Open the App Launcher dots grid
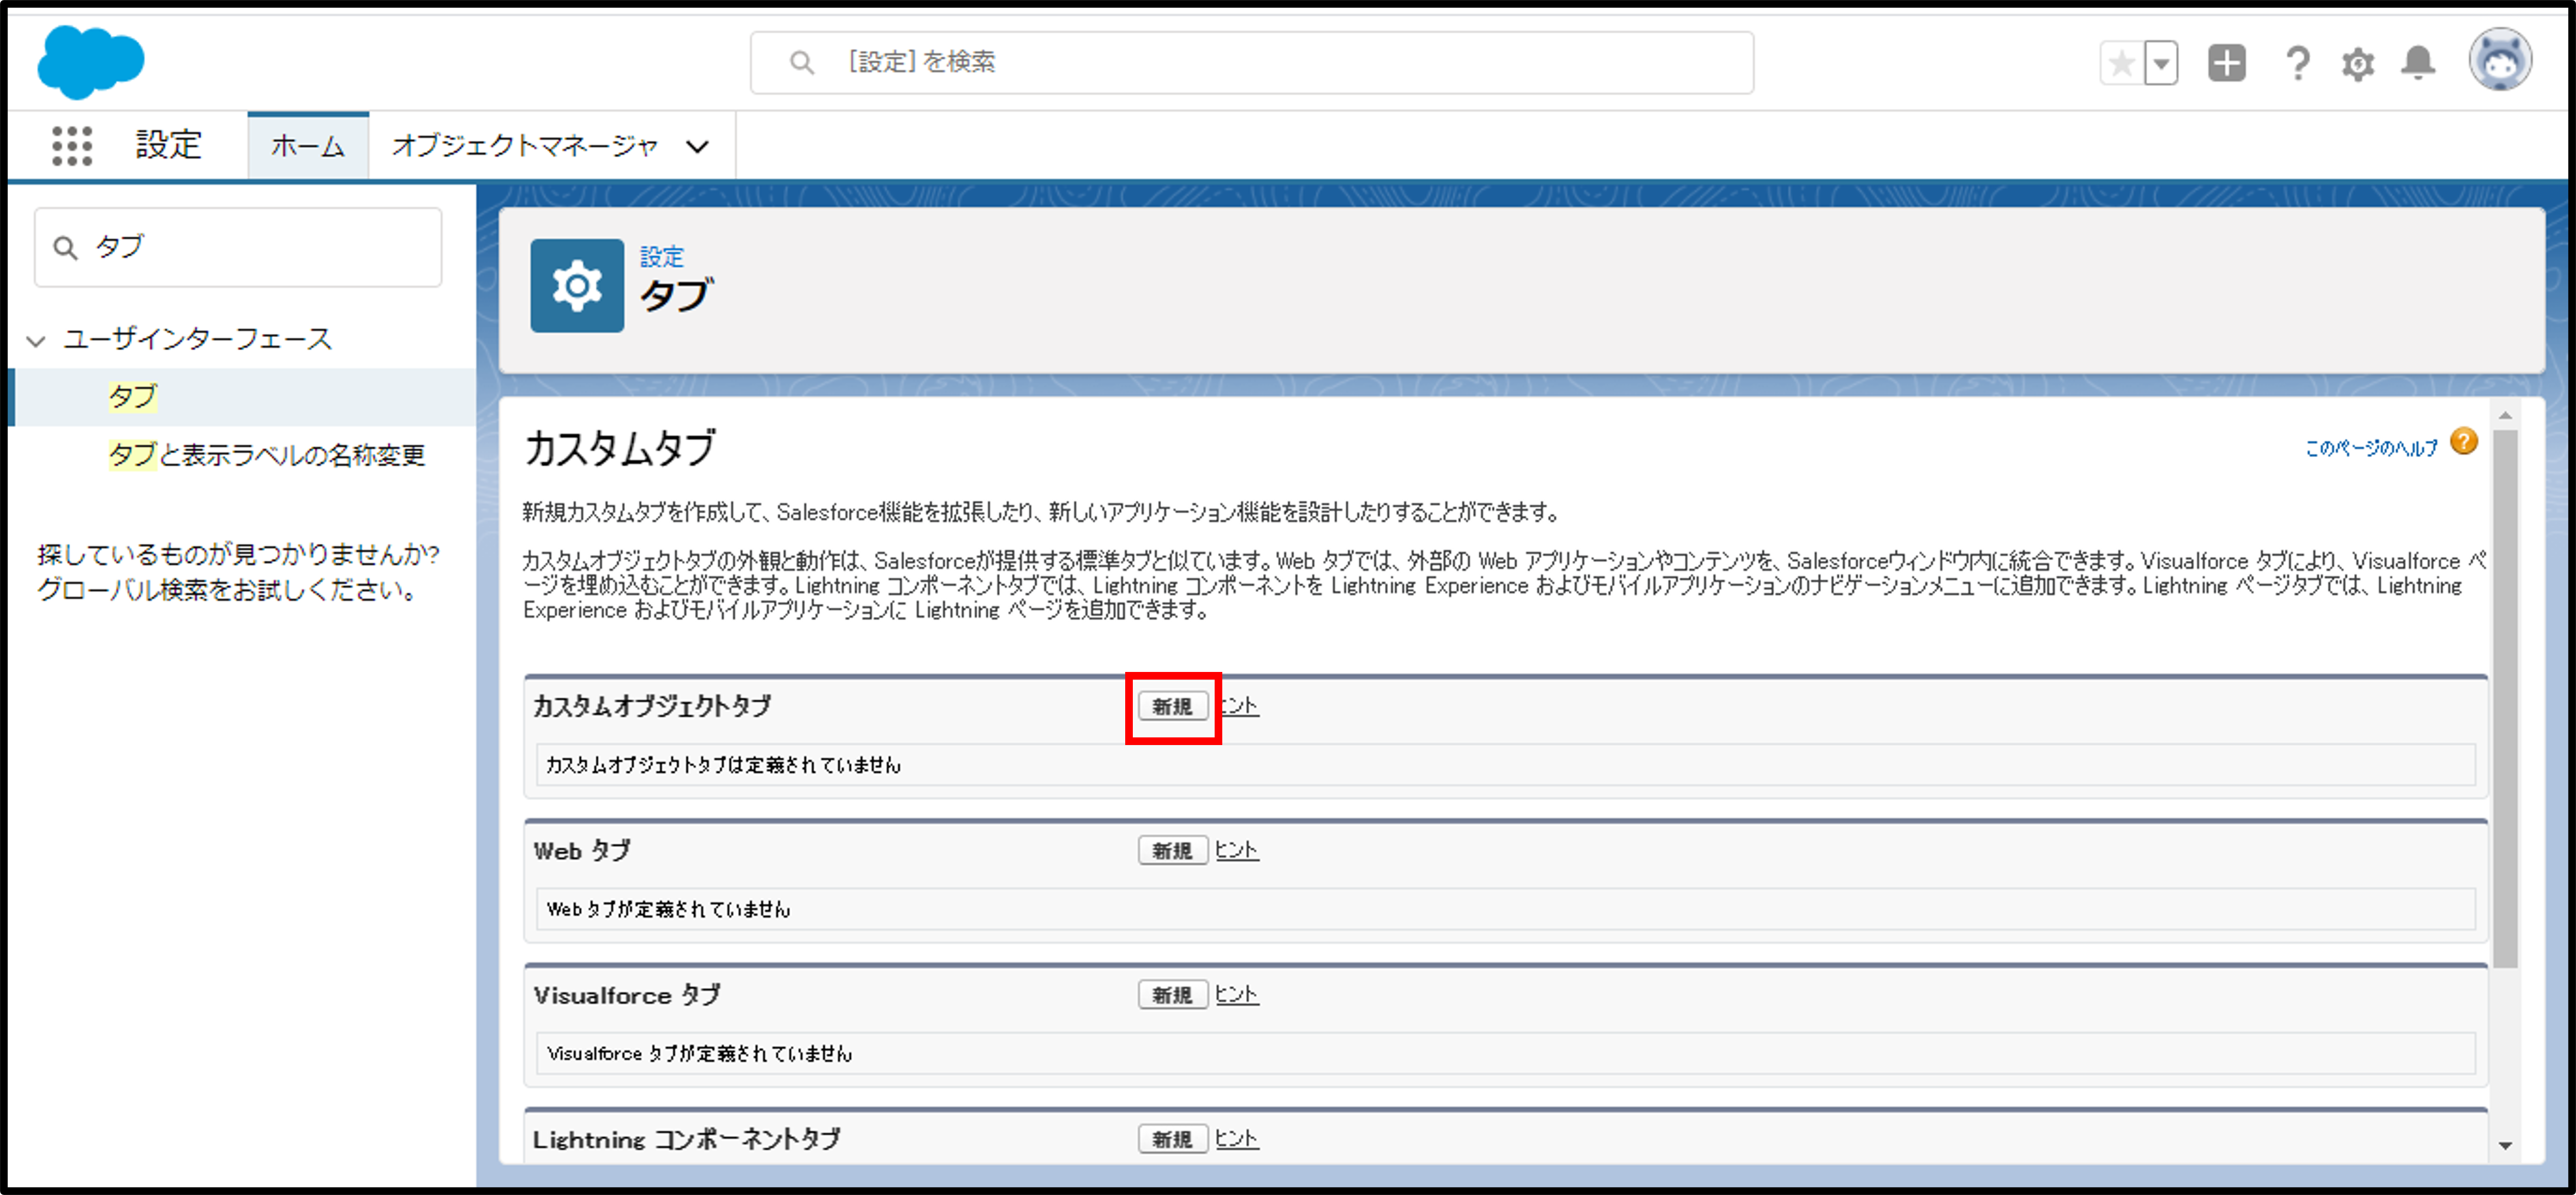This screenshot has width=2576, height=1195. click(x=72, y=146)
